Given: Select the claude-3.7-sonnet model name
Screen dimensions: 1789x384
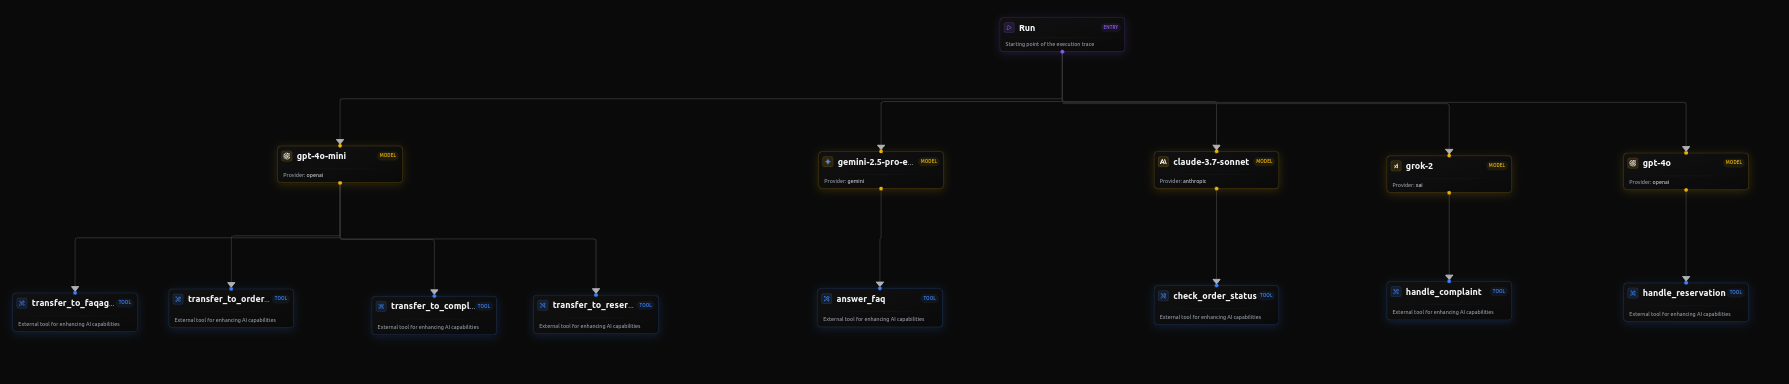Looking at the screenshot, I should (1211, 162).
